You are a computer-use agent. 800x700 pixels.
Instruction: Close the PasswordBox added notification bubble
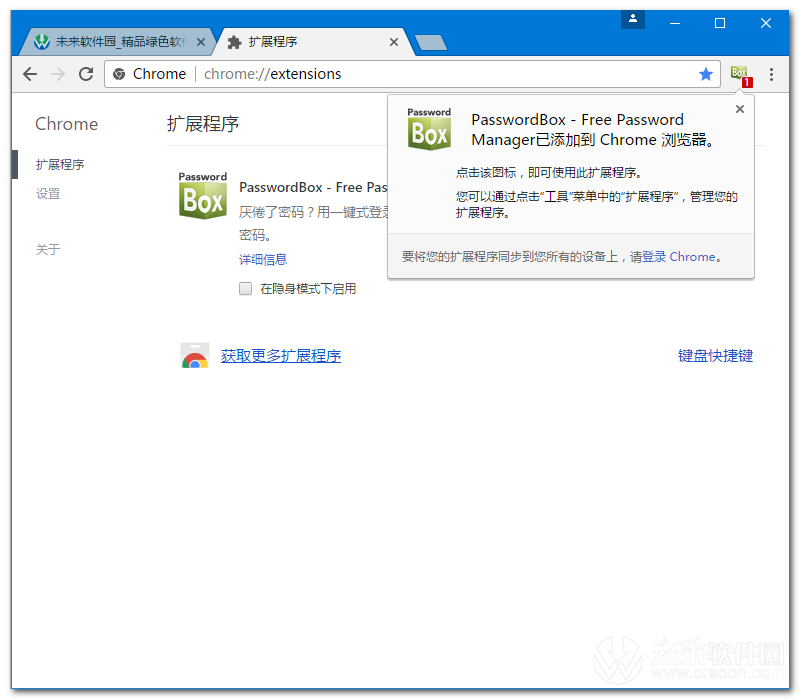click(740, 109)
